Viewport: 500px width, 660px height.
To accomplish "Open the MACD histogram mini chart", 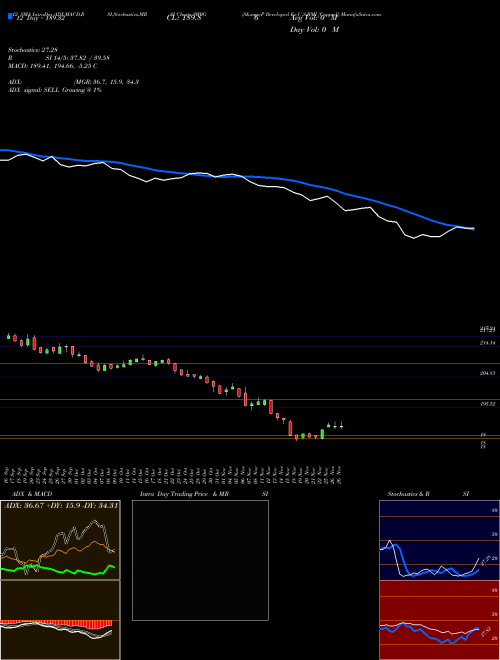I will coord(60,620).
